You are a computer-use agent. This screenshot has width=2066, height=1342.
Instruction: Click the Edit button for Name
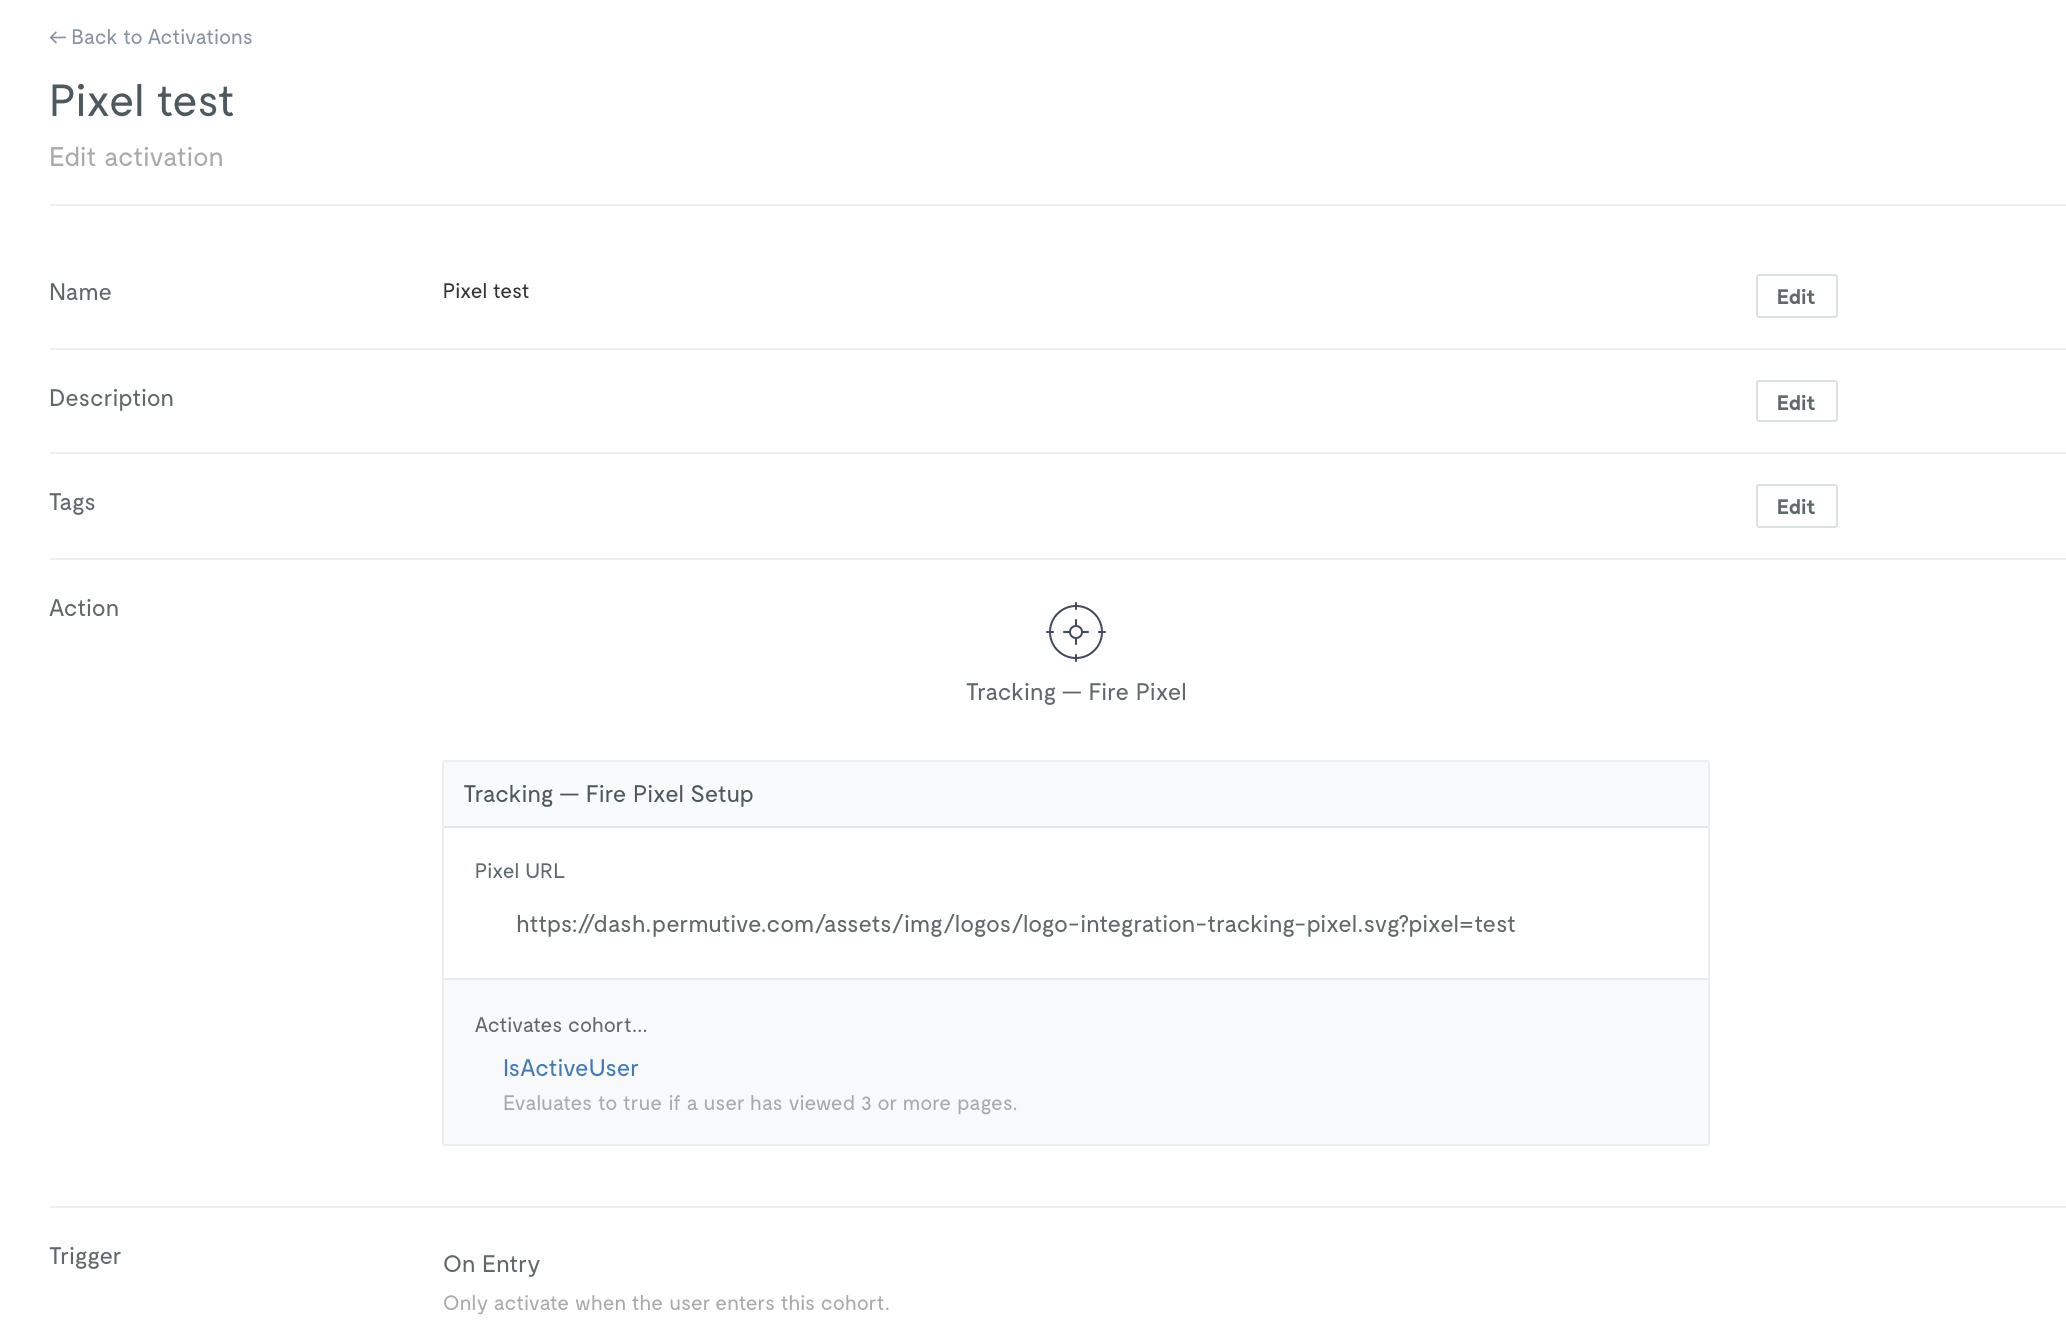pos(1796,296)
